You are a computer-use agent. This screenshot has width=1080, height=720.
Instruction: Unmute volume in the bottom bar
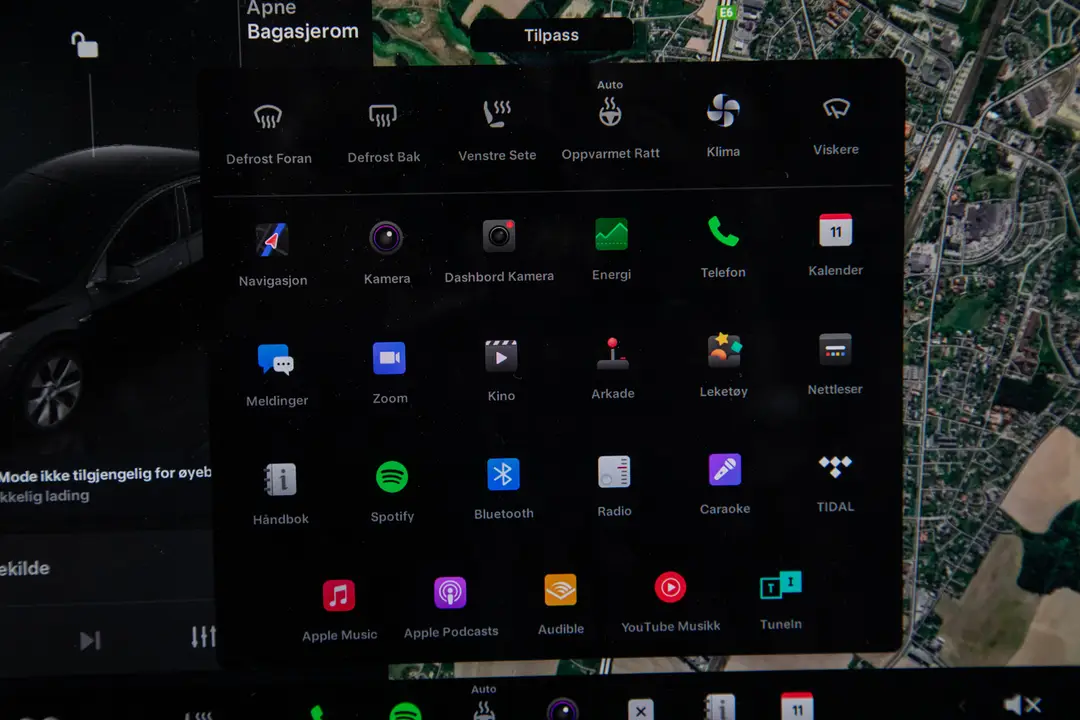click(1022, 704)
